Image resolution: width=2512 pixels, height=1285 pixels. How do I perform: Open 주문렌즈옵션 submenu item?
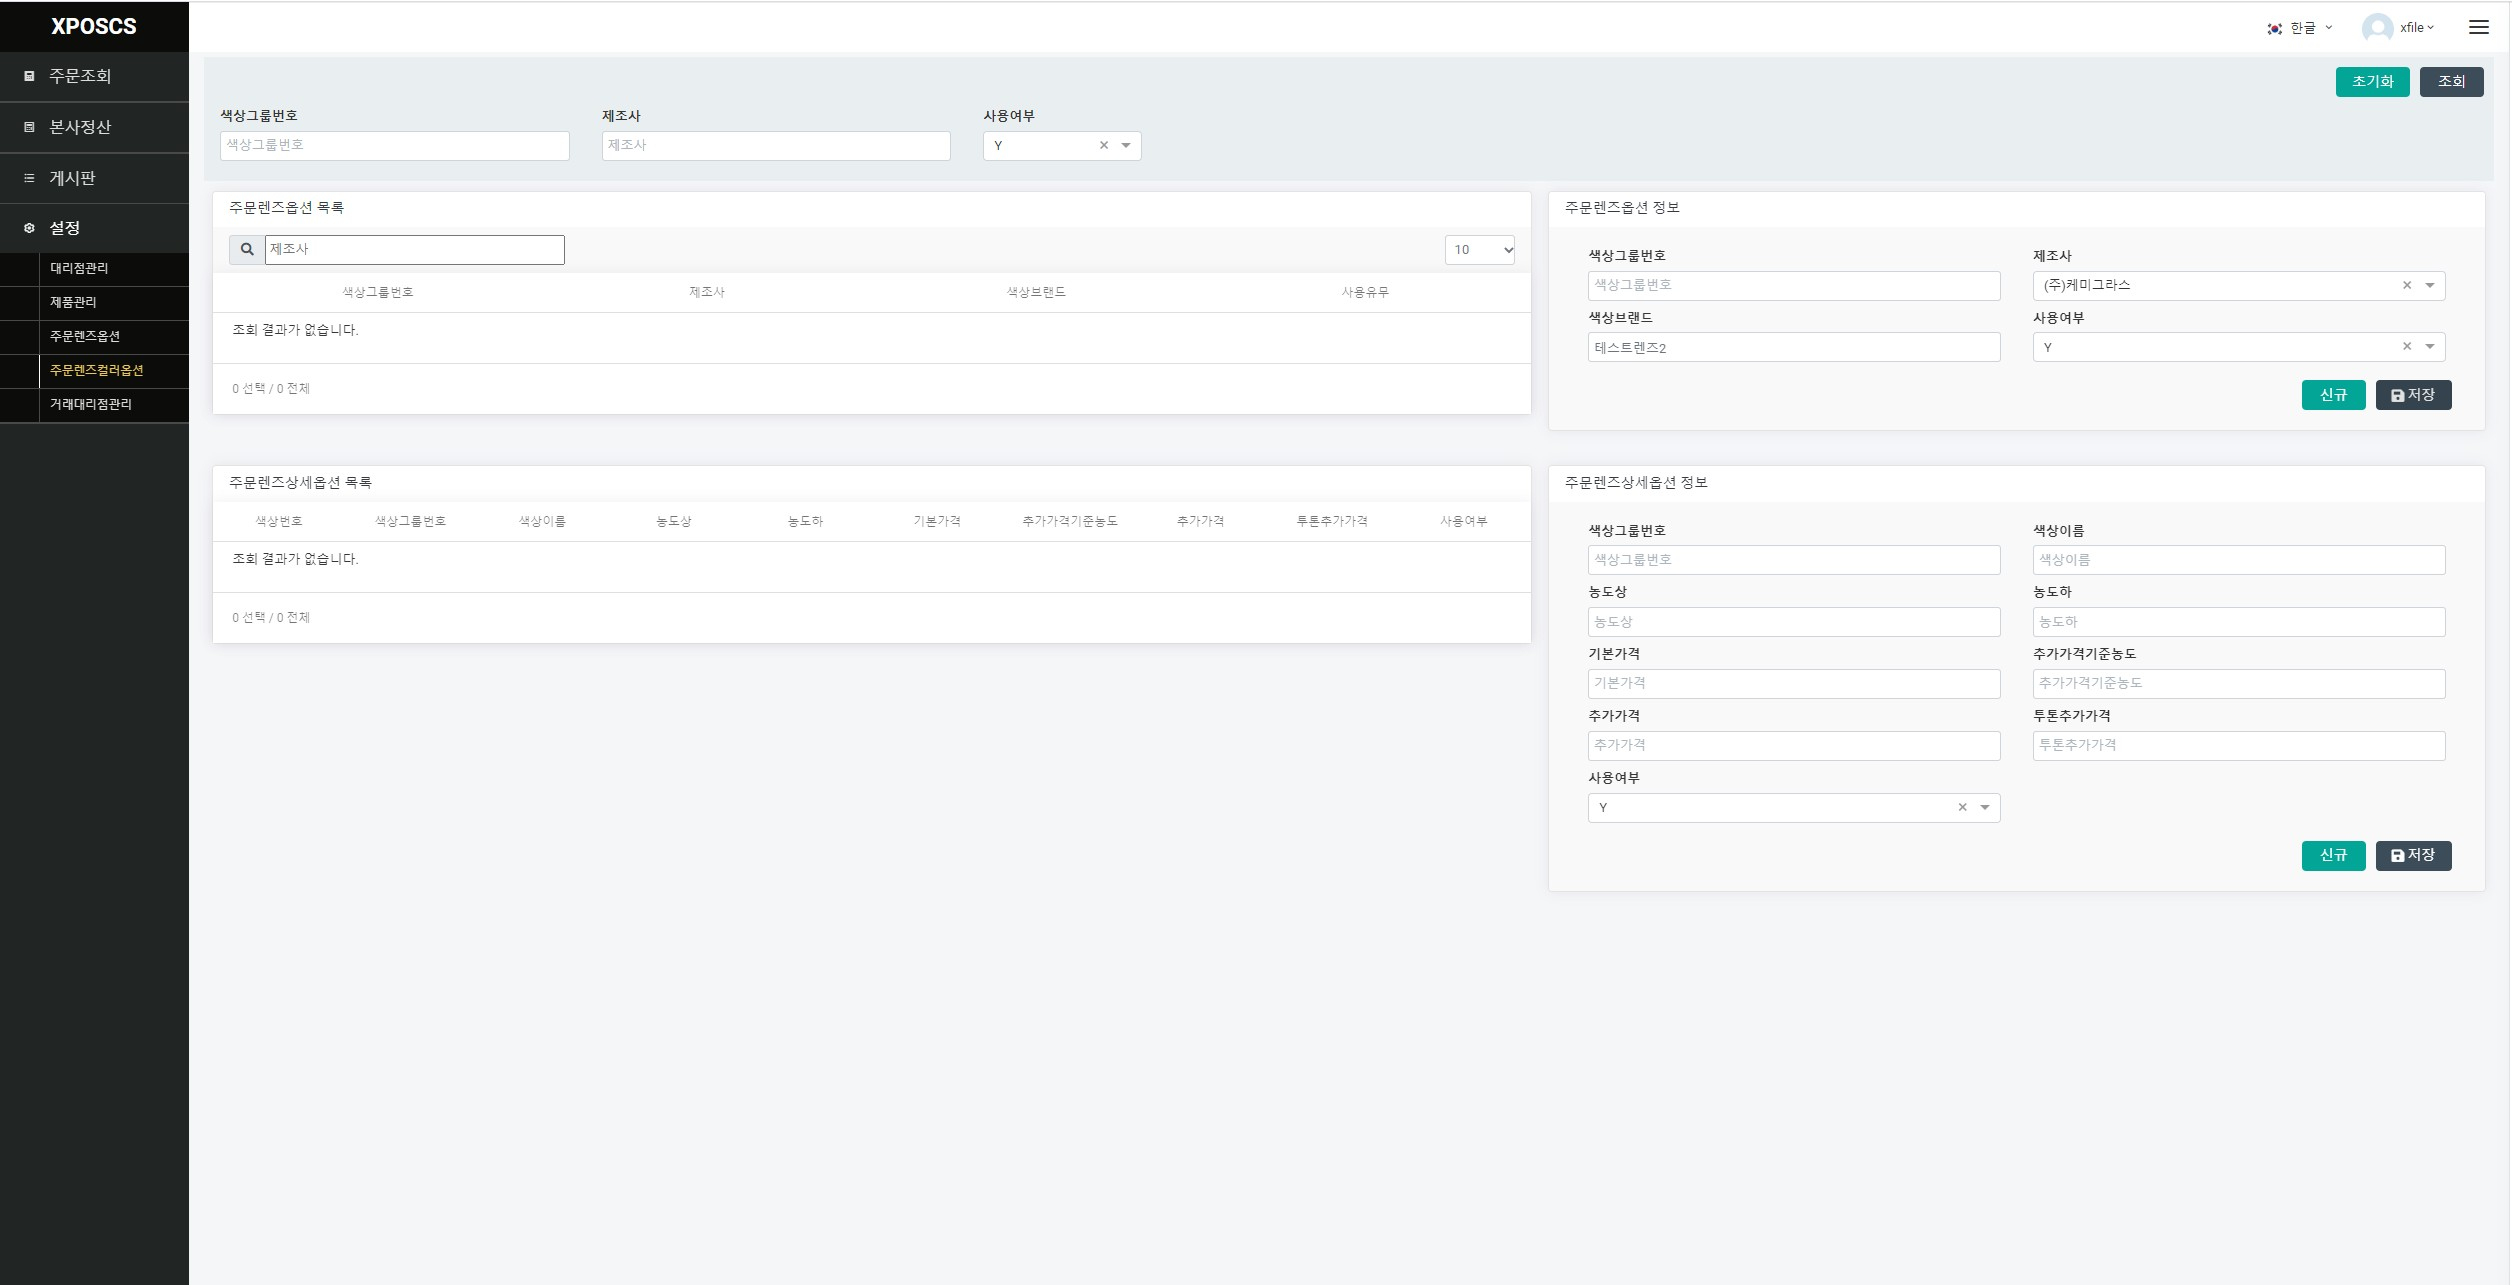85,337
